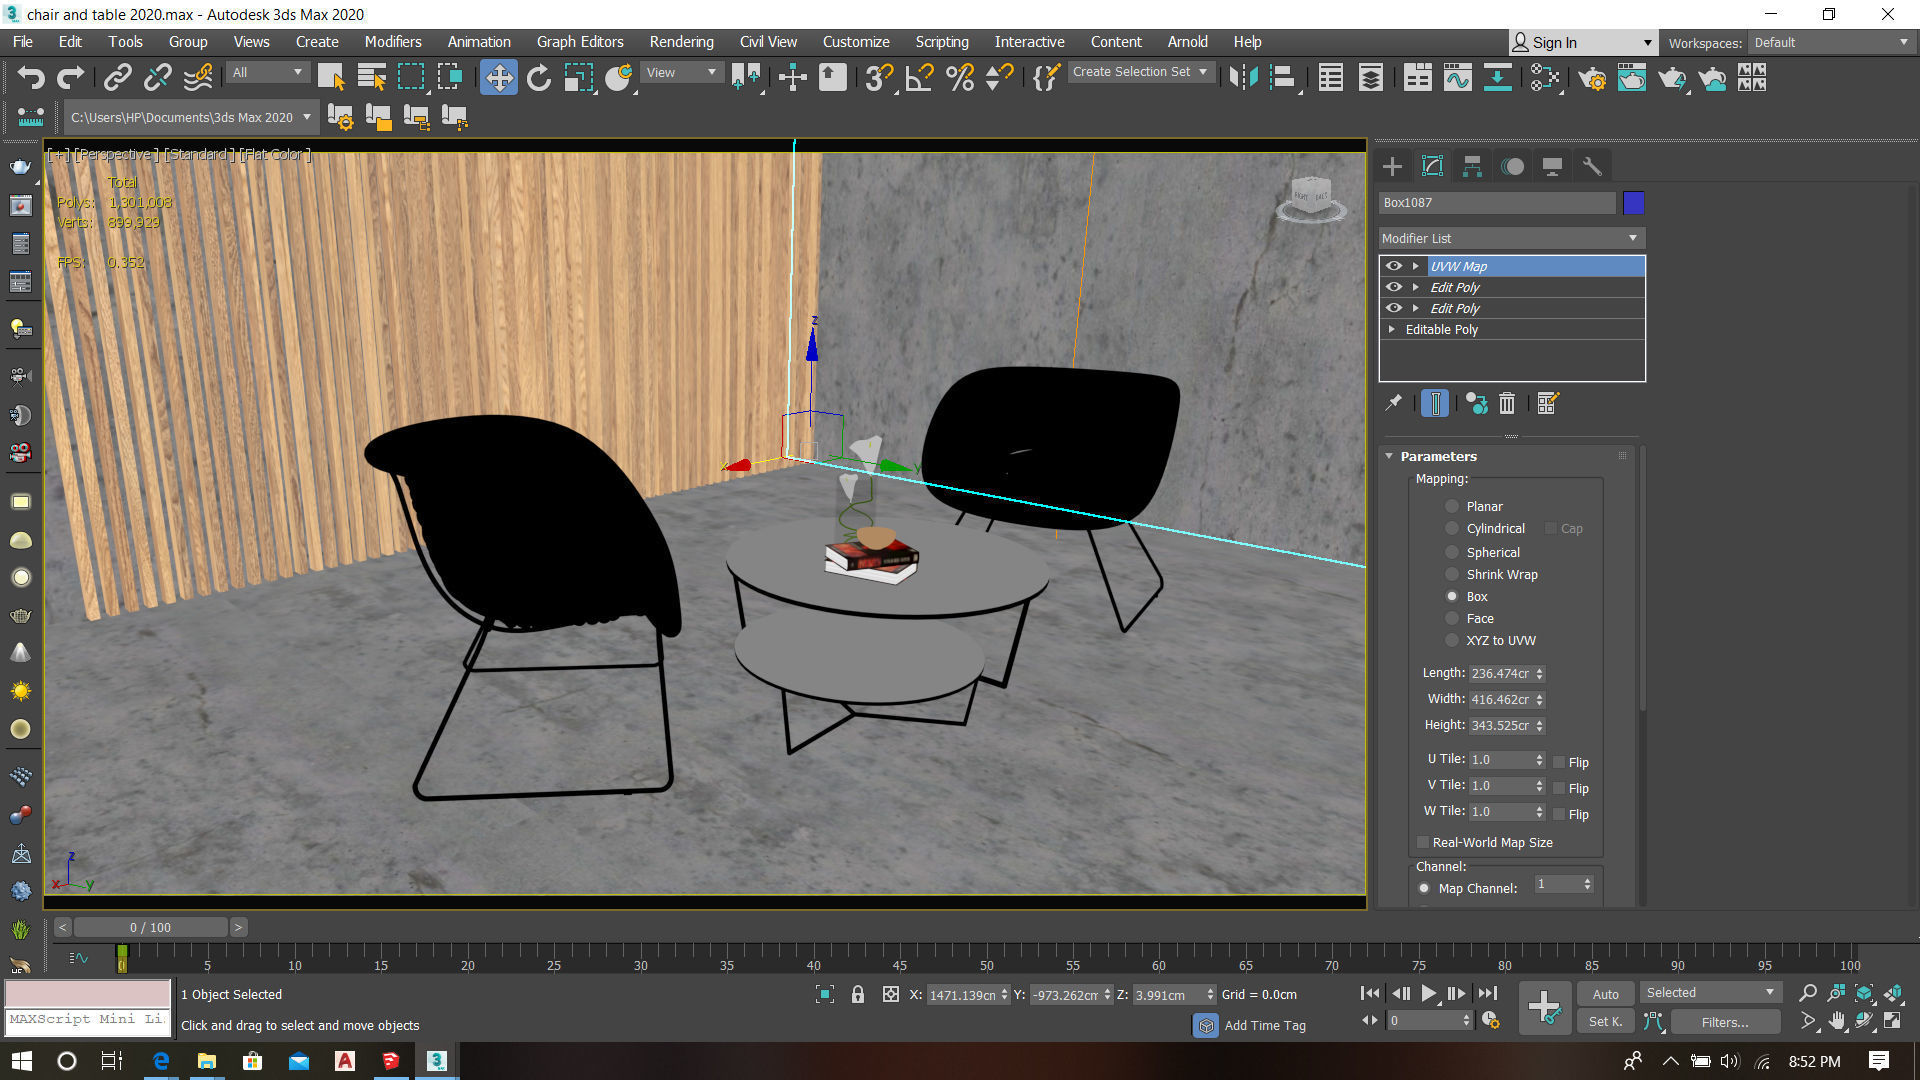Image resolution: width=1920 pixels, height=1080 pixels.
Task: Open Render Setup teapot icon
Action: [x=1590, y=77]
